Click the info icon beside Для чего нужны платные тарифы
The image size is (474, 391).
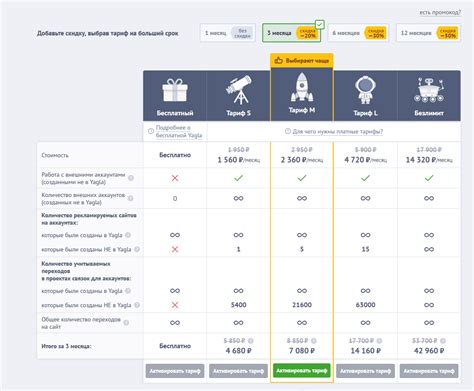[x=288, y=131]
